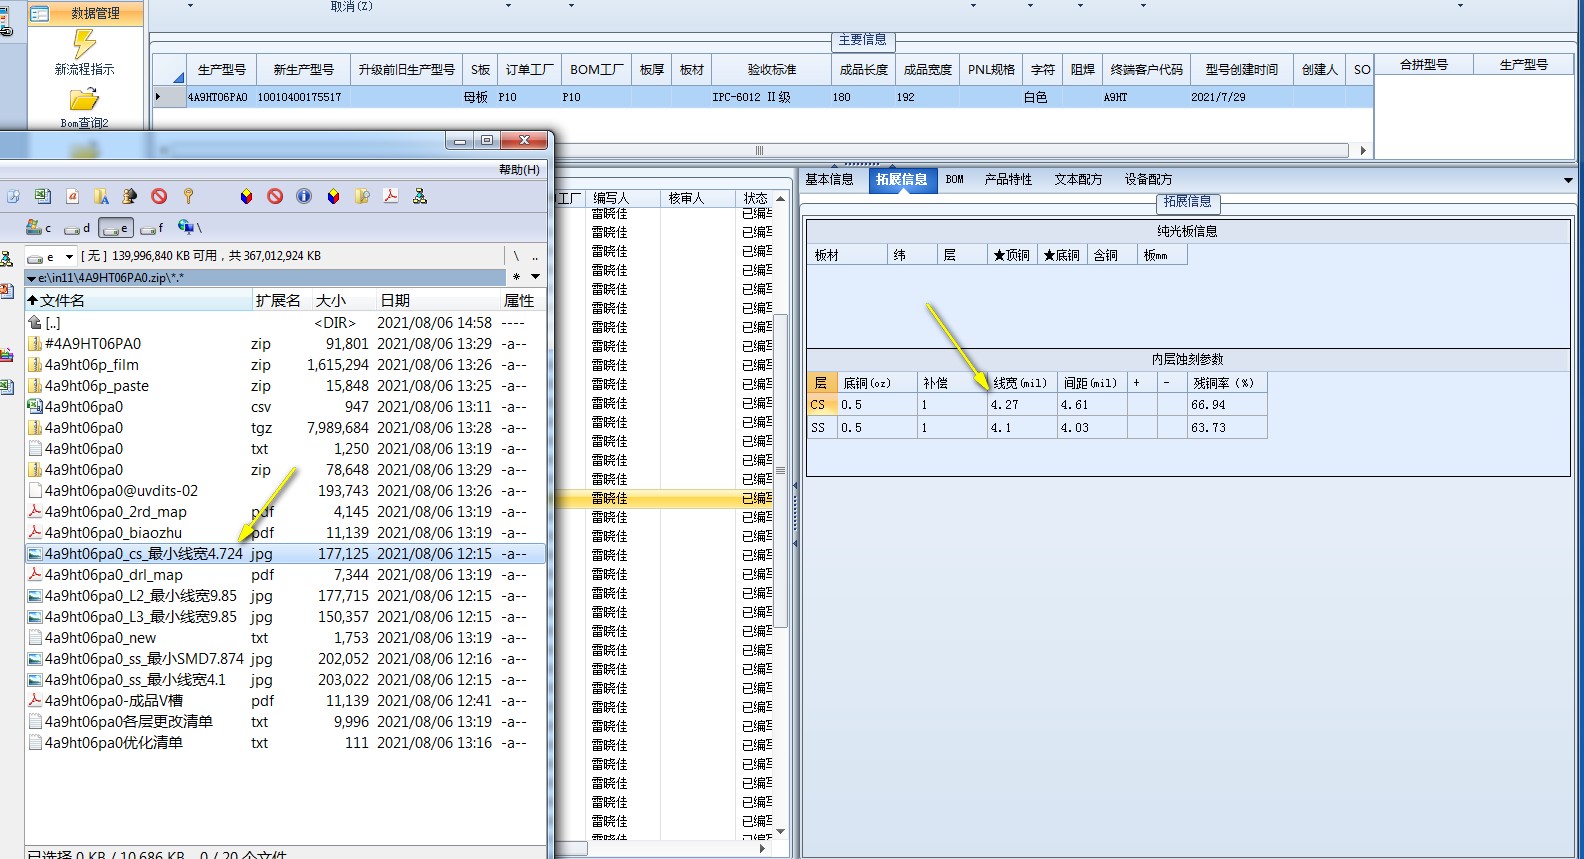Switch to BOM tab
The image size is (1584, 859).
point(955,180)
